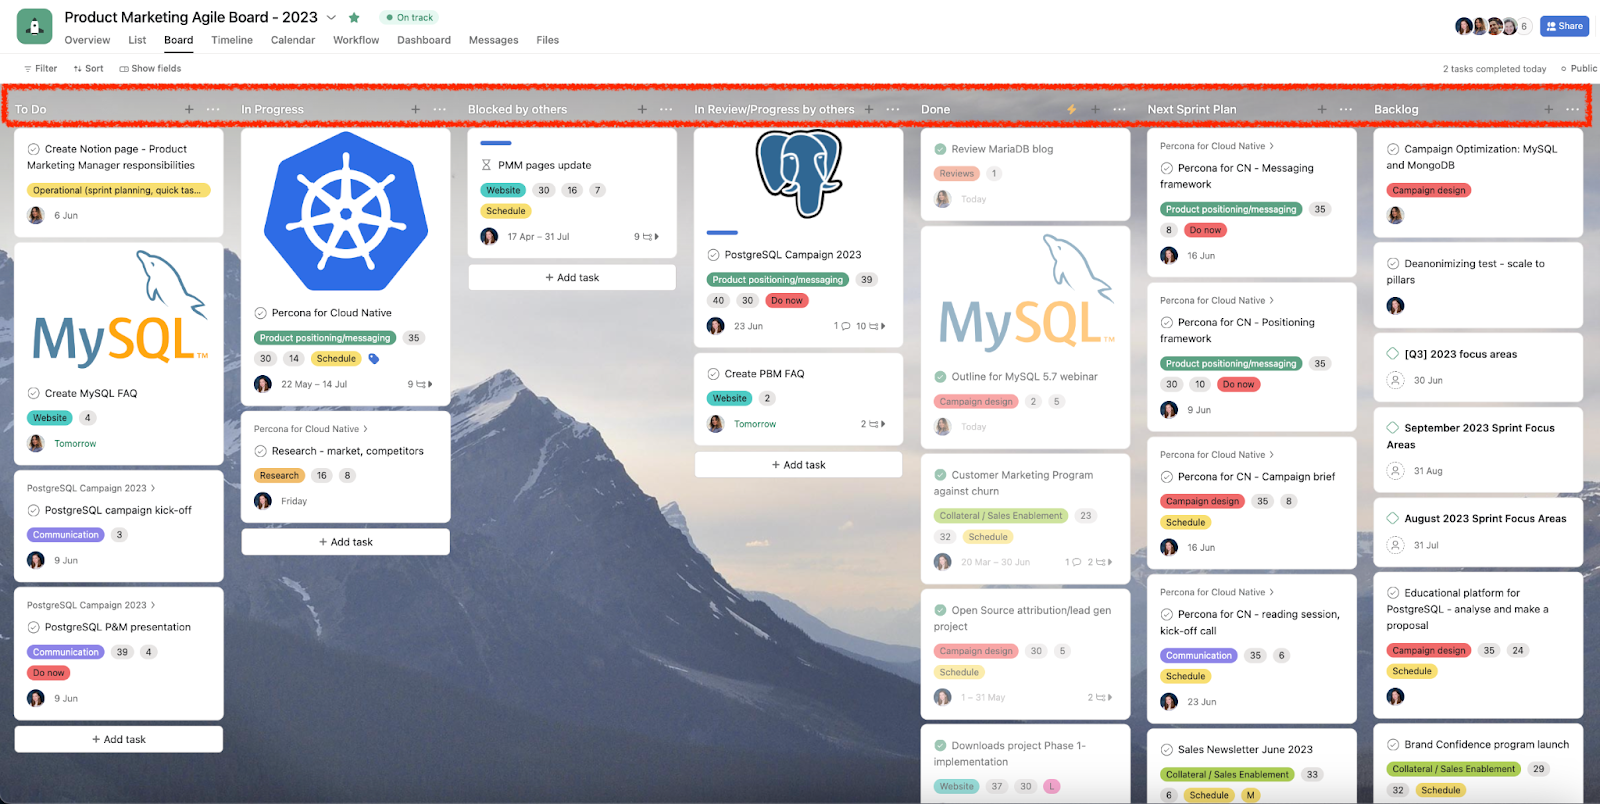Expand subtasks of PMM pages update
The width and height of the screenshot is (1600, 804).
(647, 237)
